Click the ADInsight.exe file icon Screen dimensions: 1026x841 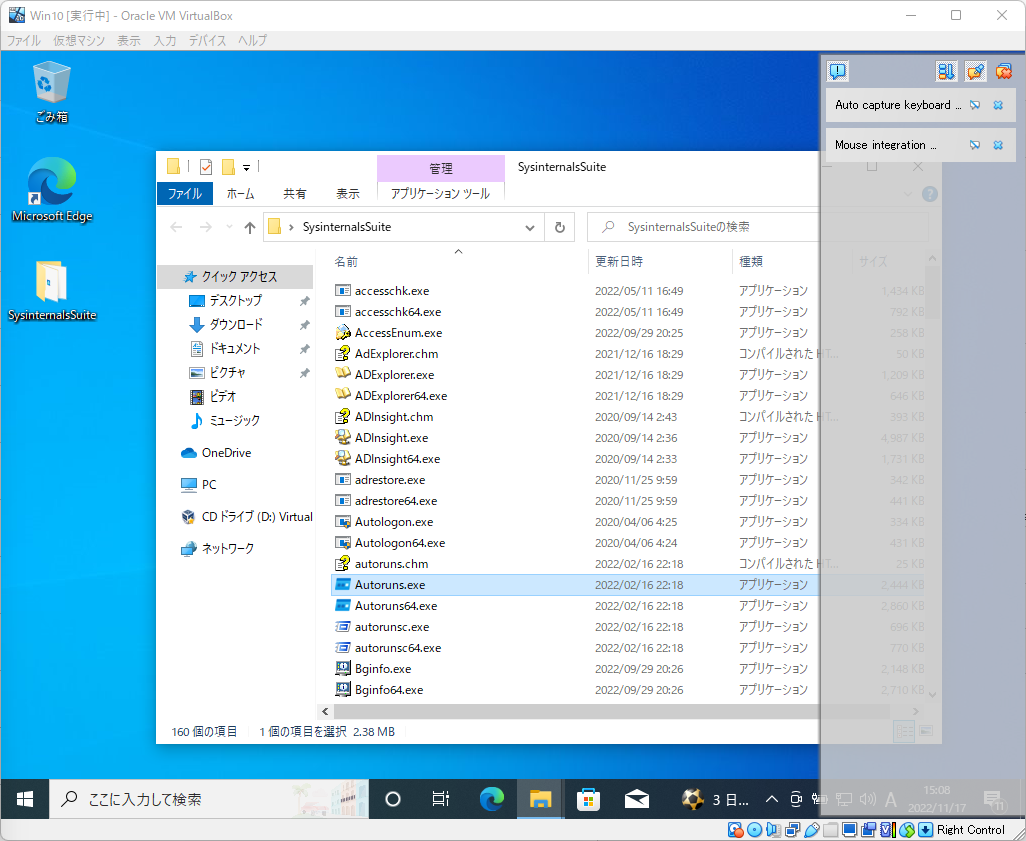[x=342, y=437]
